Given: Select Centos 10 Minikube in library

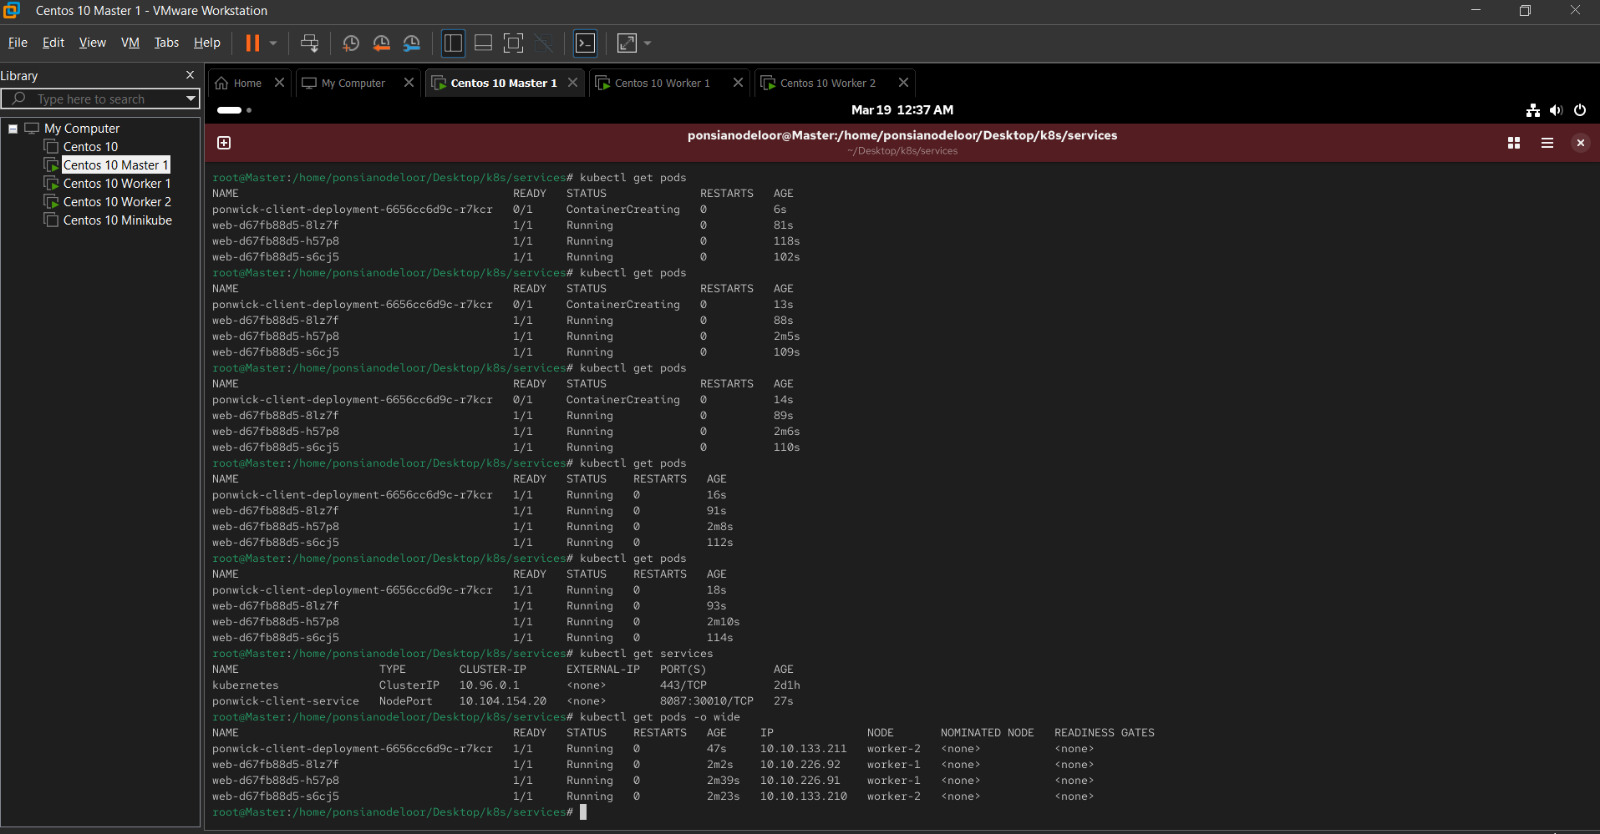Looking at the screenshot, I should click(117, 220).
